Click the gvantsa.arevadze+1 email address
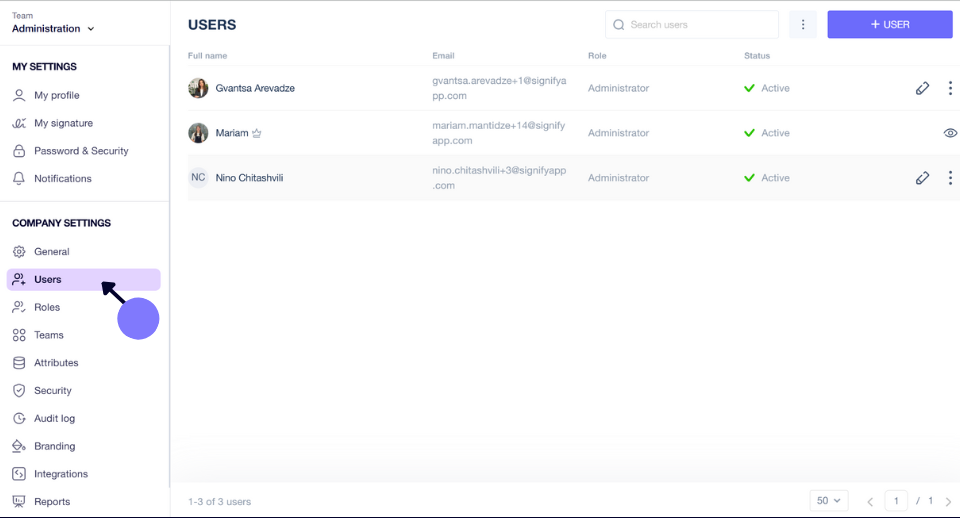 coord(499,88)
